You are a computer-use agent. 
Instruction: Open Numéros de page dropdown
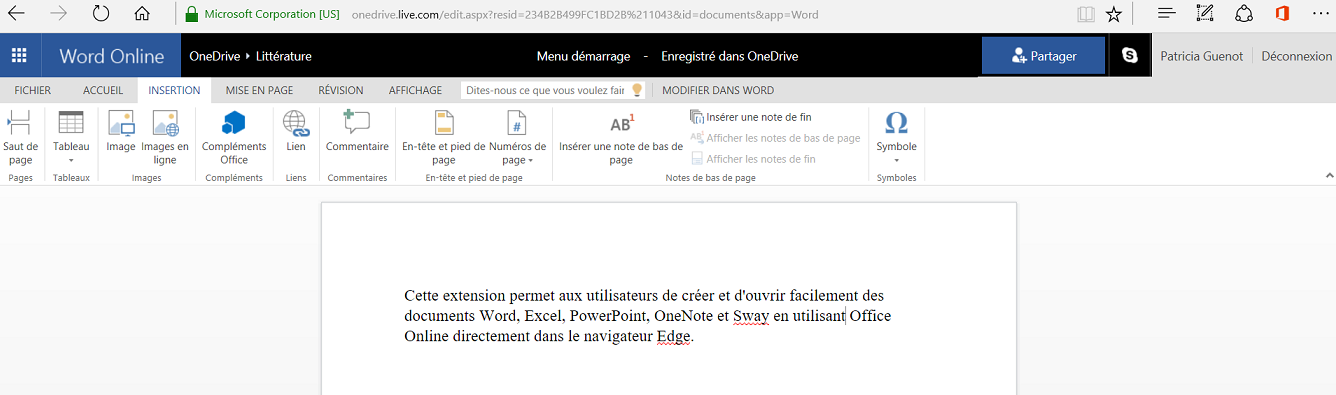517,138
